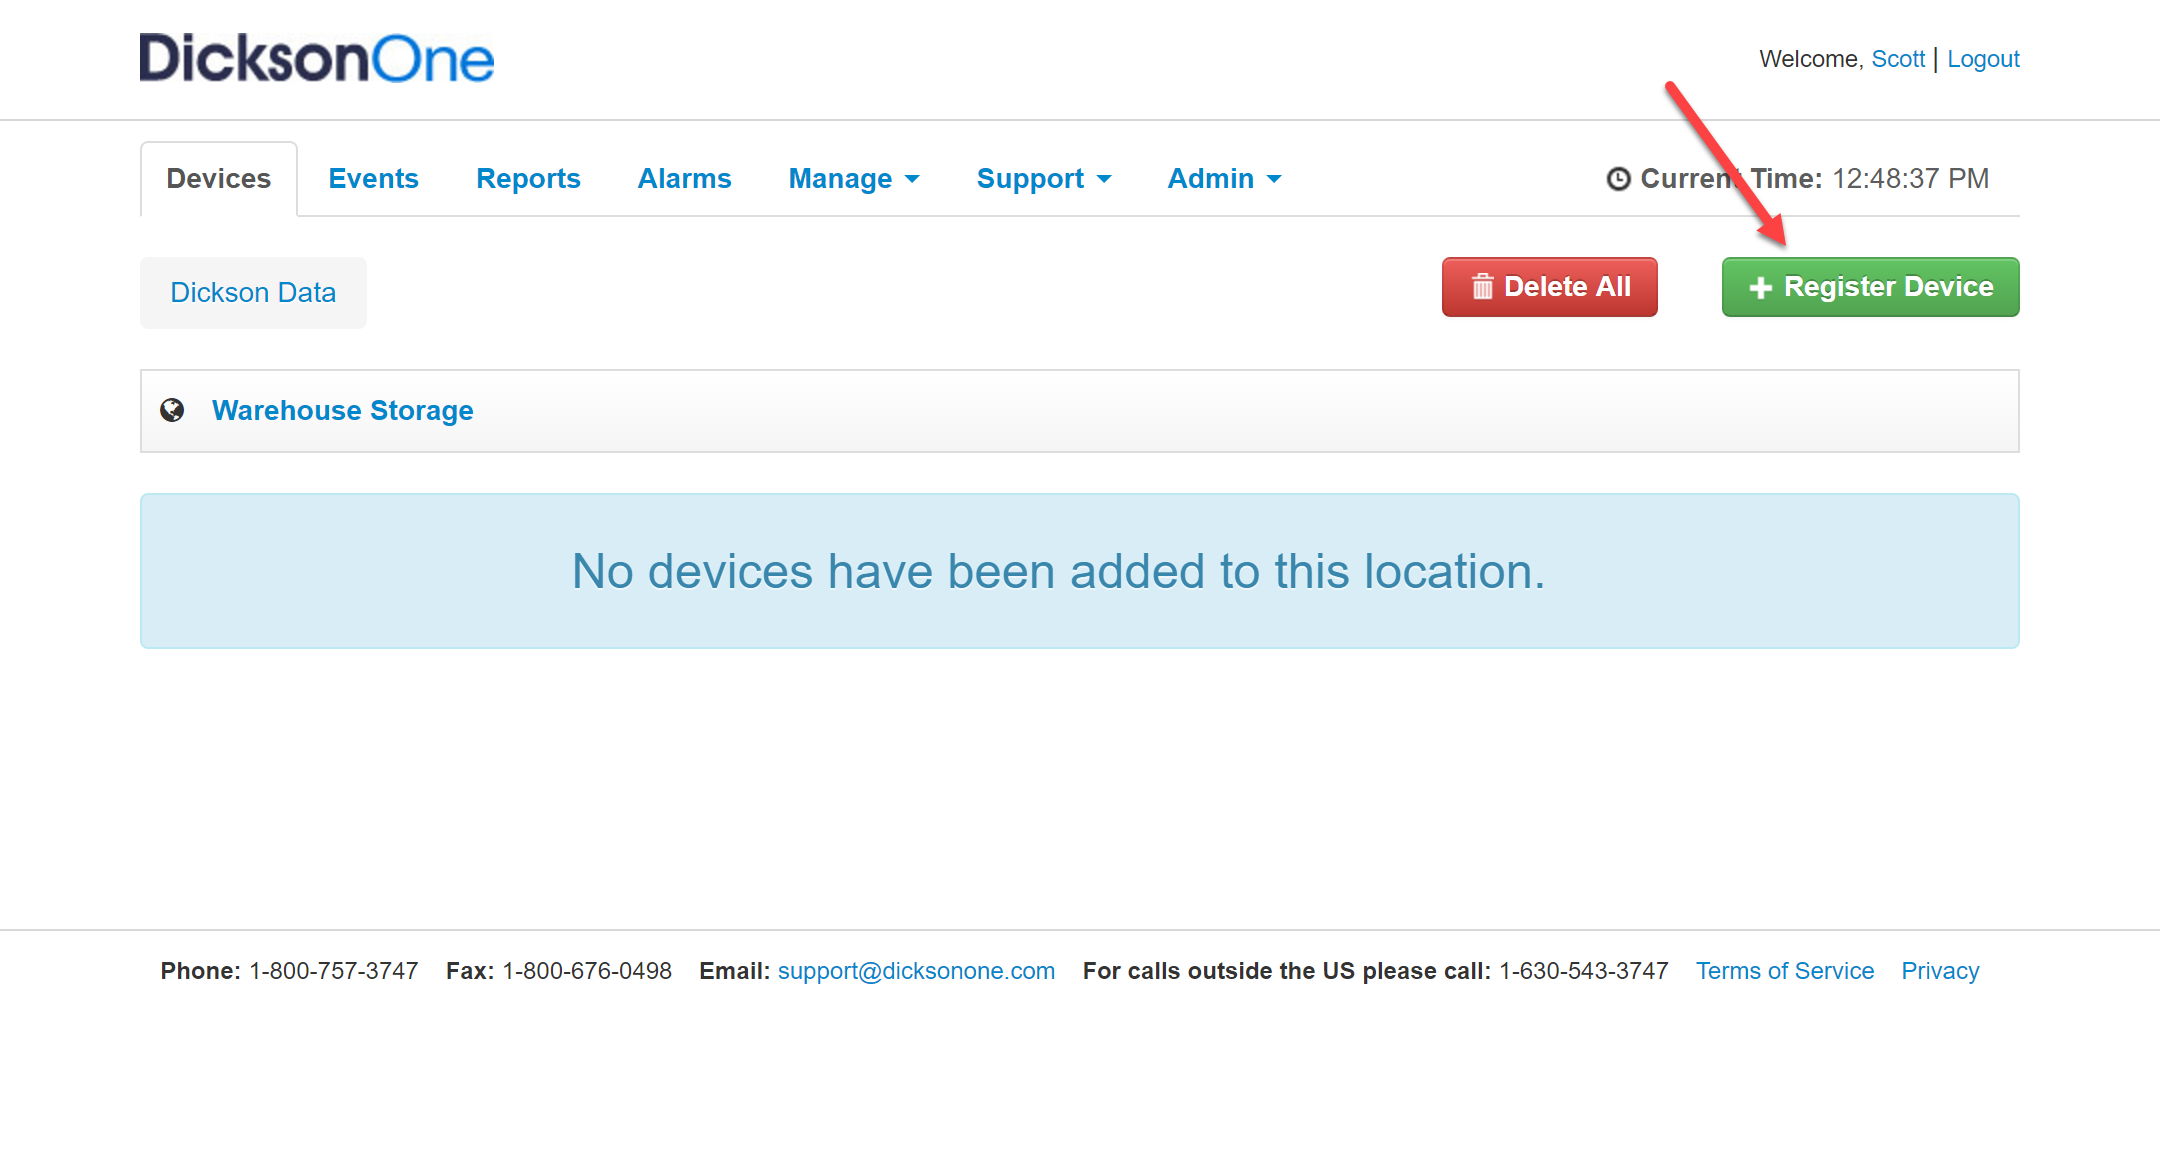Click the trash icon on Delete All
This screenshot has width=2160, height=1174.
click(1482, 287)
